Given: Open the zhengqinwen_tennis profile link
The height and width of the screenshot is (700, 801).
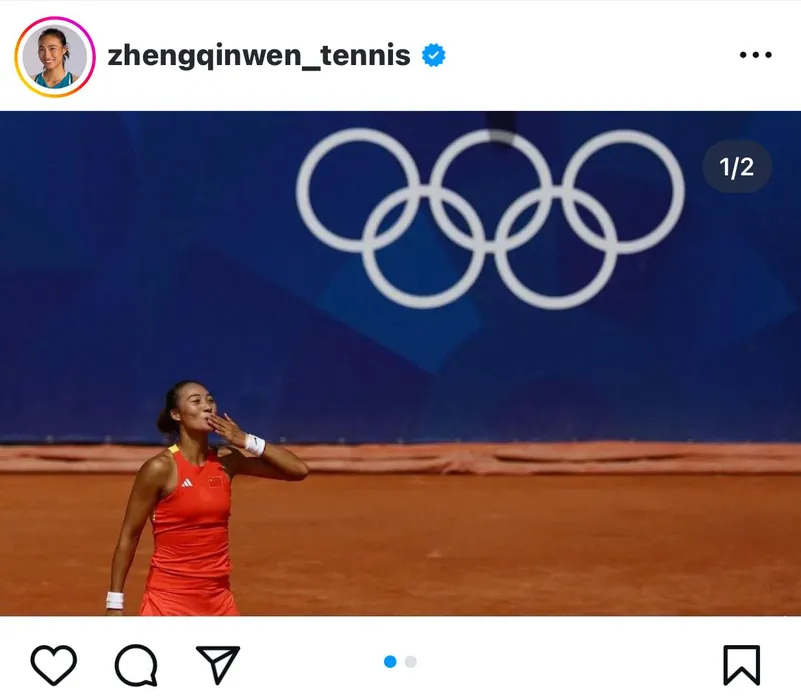Looking at the screenshot, I should click(x=259, y=55).
